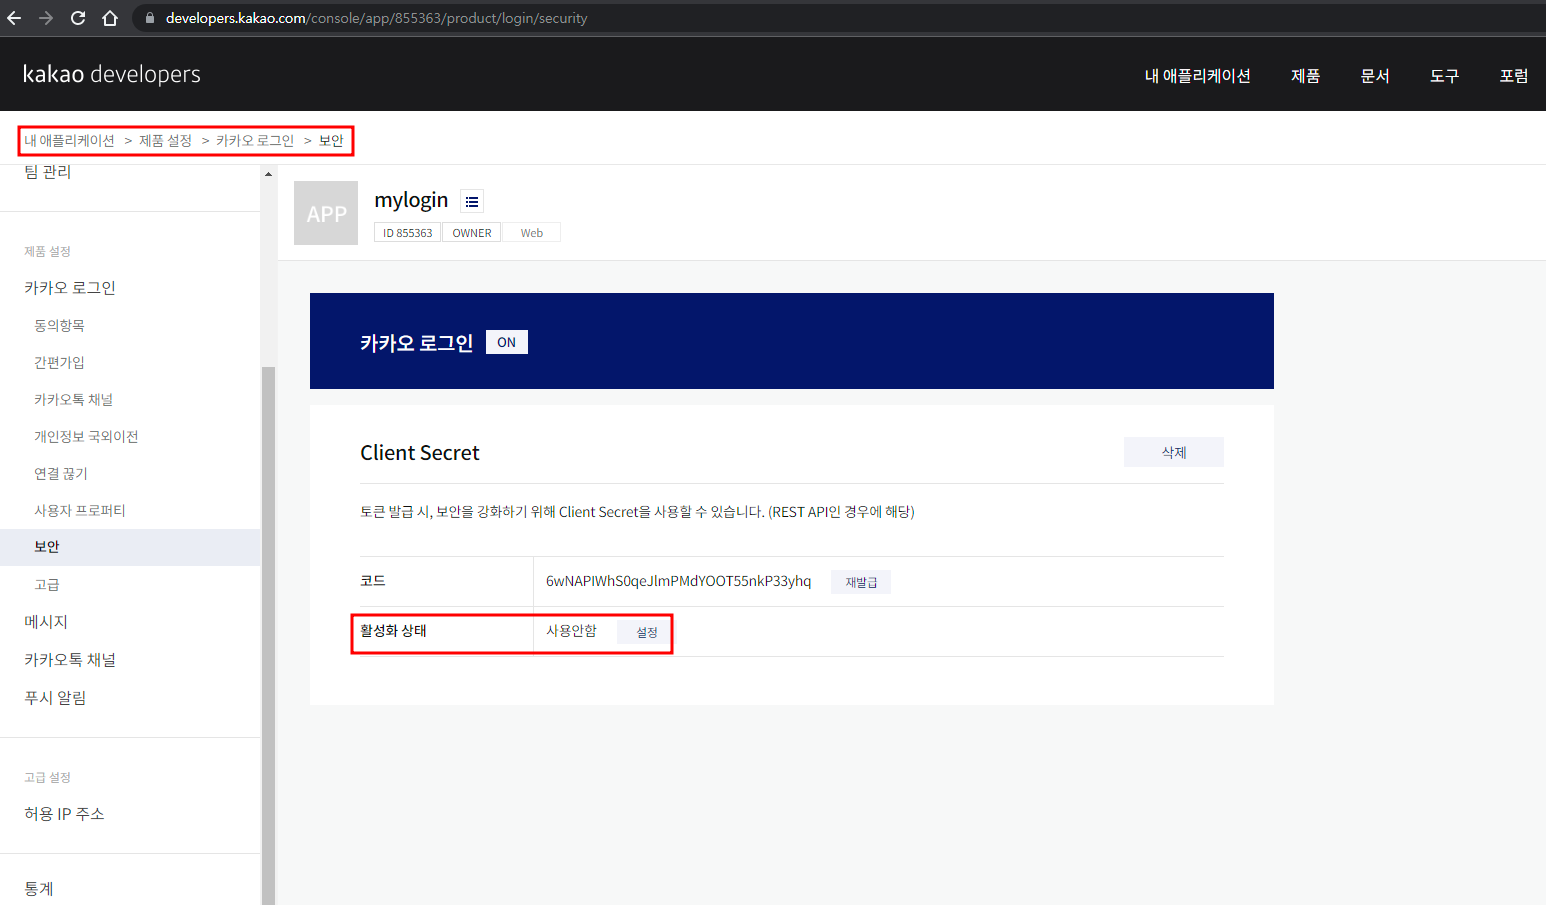This screenshot has width=1546, height=905.
Task: Open 동의항목 in the sidebar
Action: [59, 326]
